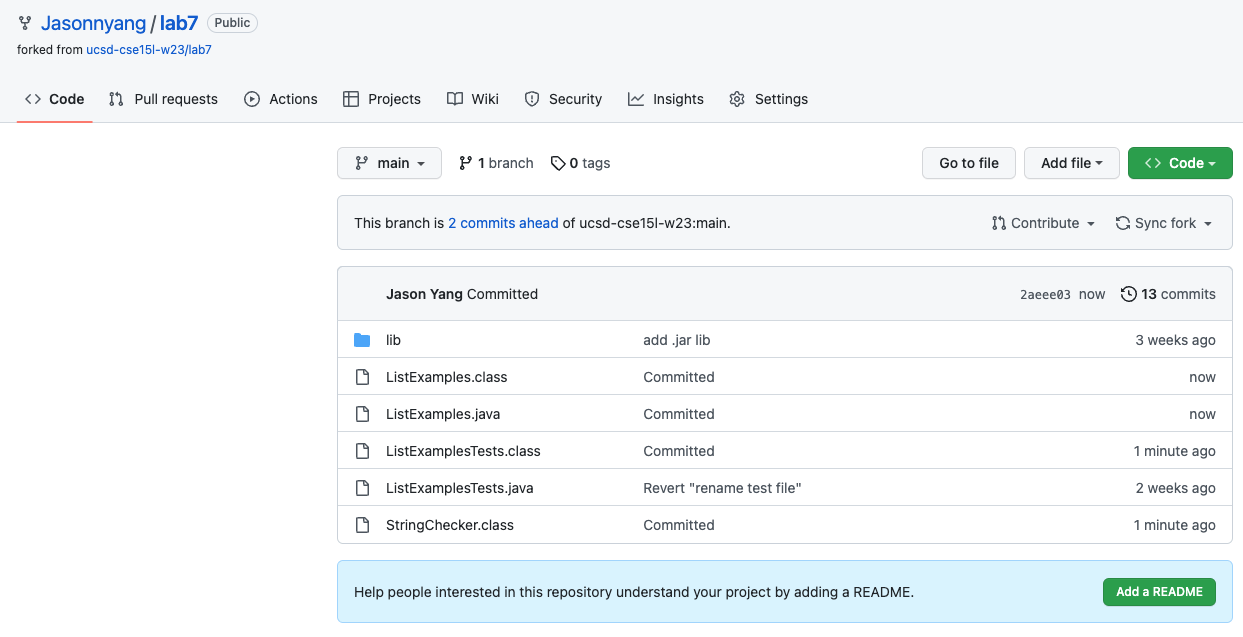Open the 13 commits history link
The width and height of the screenshot is (1243, 637).
1168,294
